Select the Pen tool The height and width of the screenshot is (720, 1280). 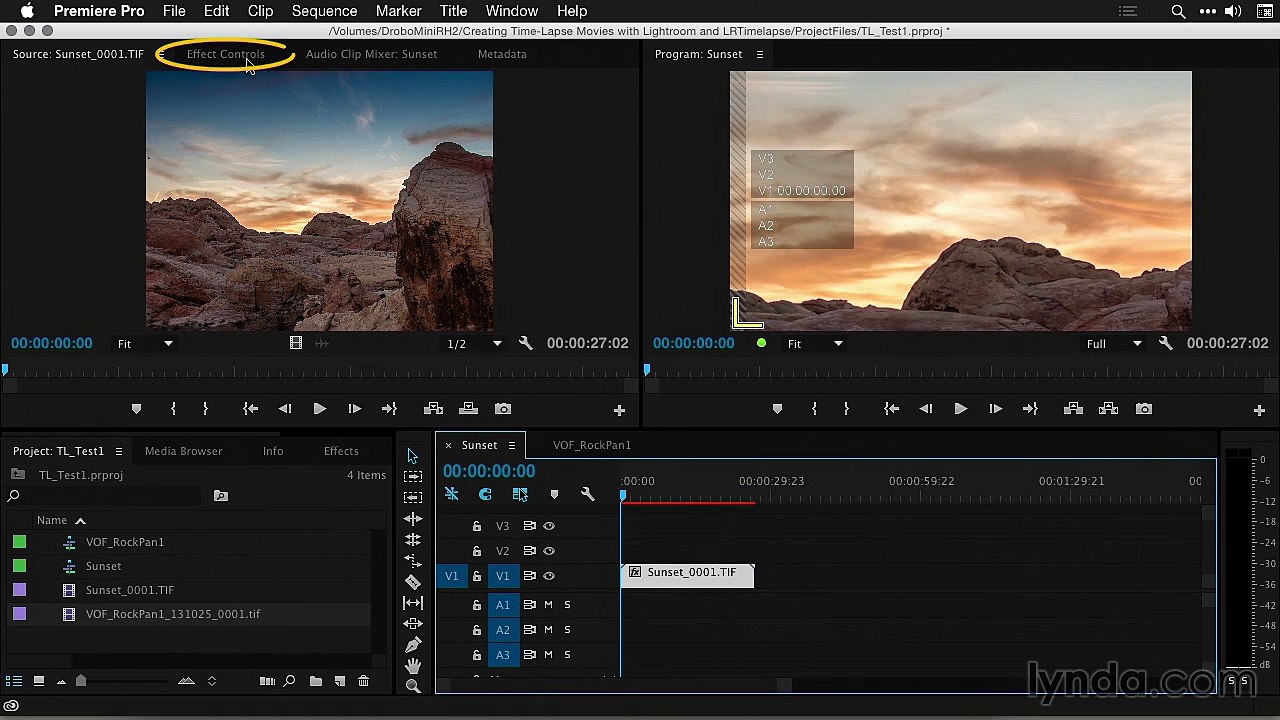point(413,645)
